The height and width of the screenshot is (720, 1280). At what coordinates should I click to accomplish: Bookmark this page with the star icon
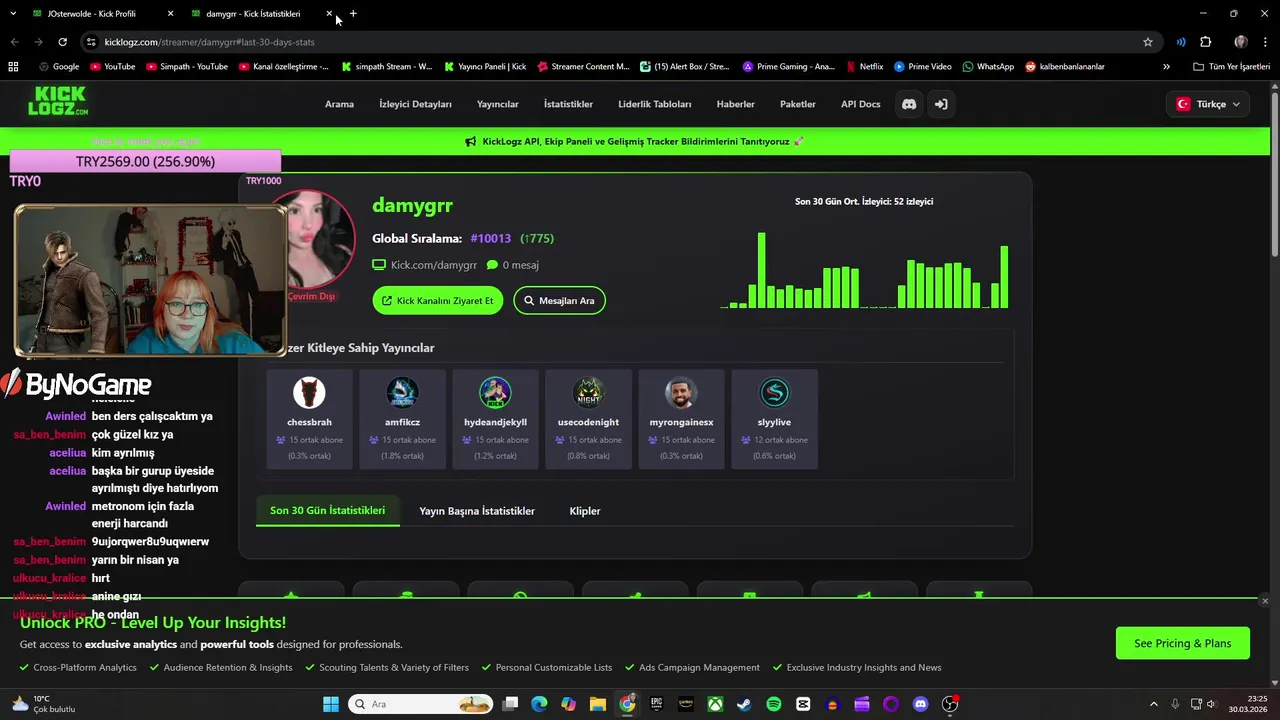[x=1148, y=42]
